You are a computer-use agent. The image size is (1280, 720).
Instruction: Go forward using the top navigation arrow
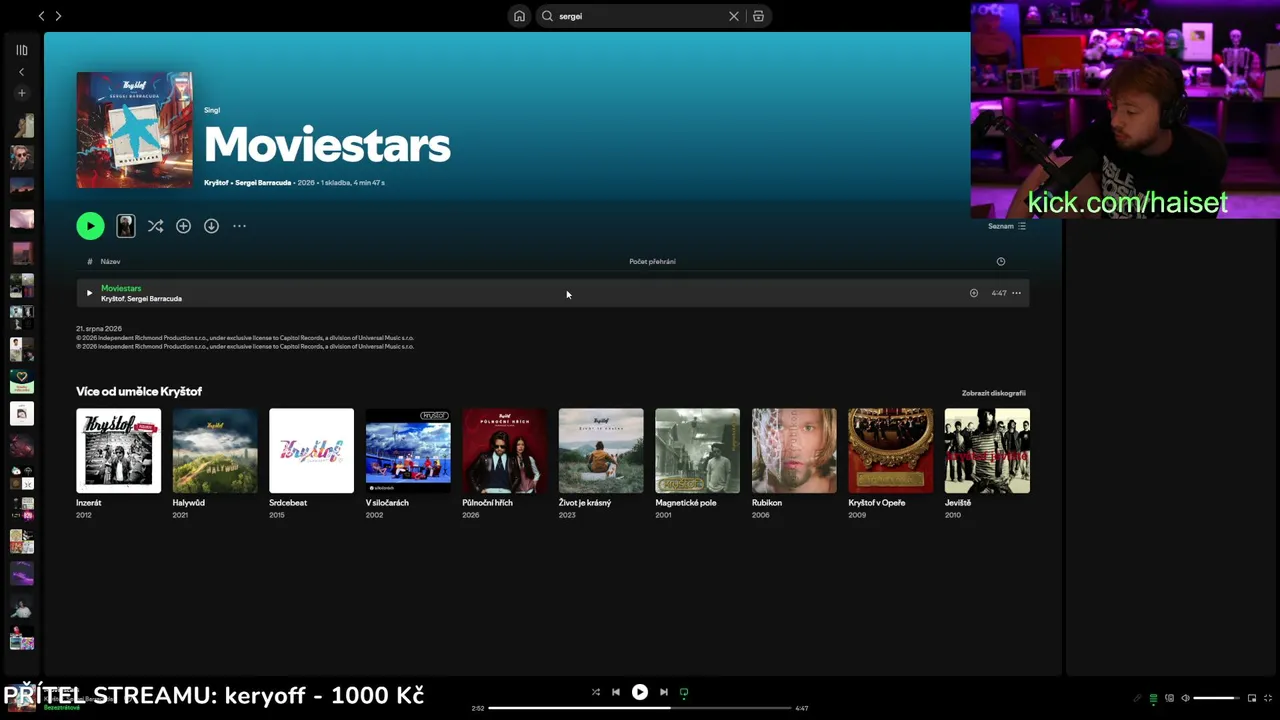pyautogui.click(x=58, y=16)
